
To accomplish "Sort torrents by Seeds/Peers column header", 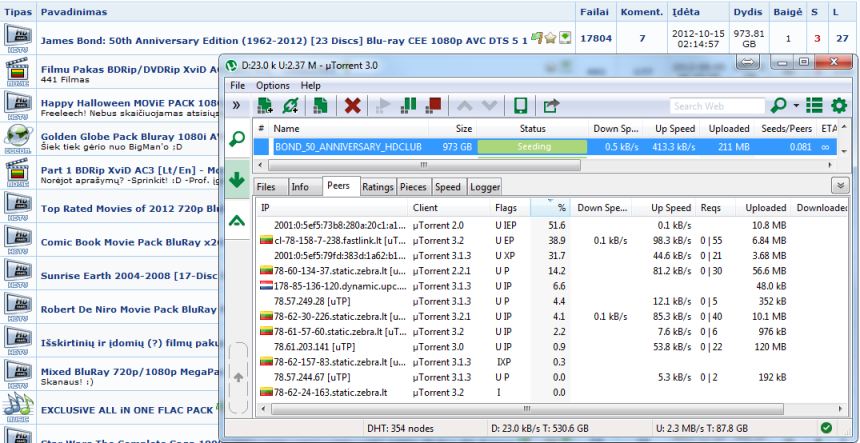I will click(x=786, y=129).
